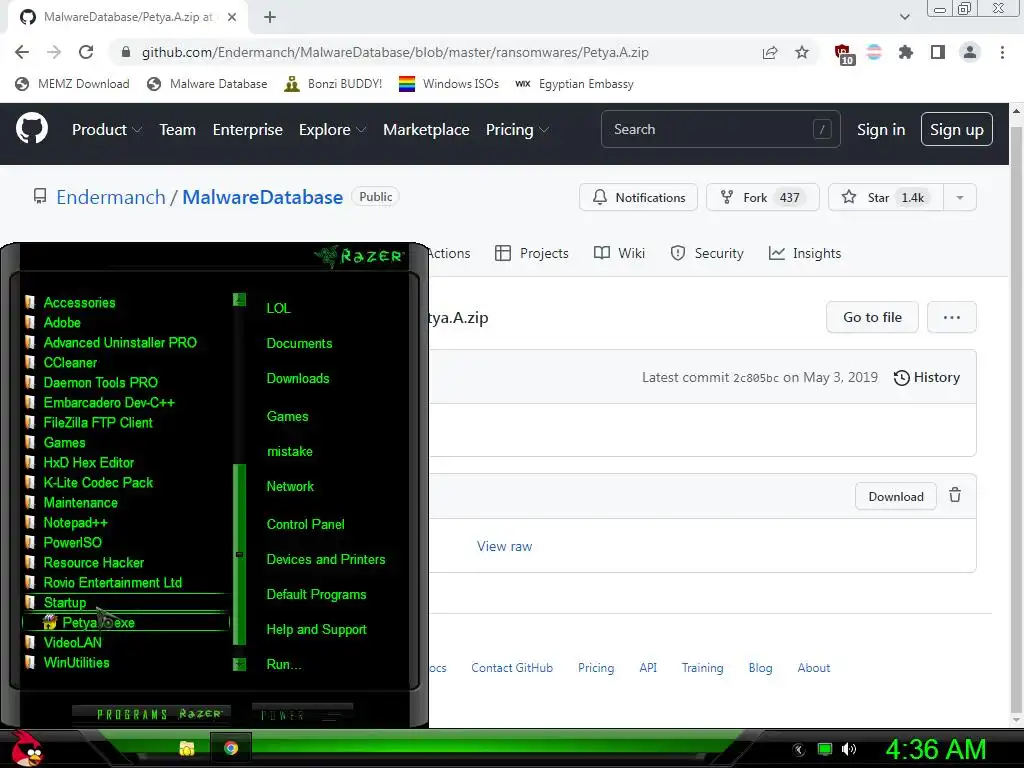Open a new browser tab

pyautogui.click(x=270, y=17)
